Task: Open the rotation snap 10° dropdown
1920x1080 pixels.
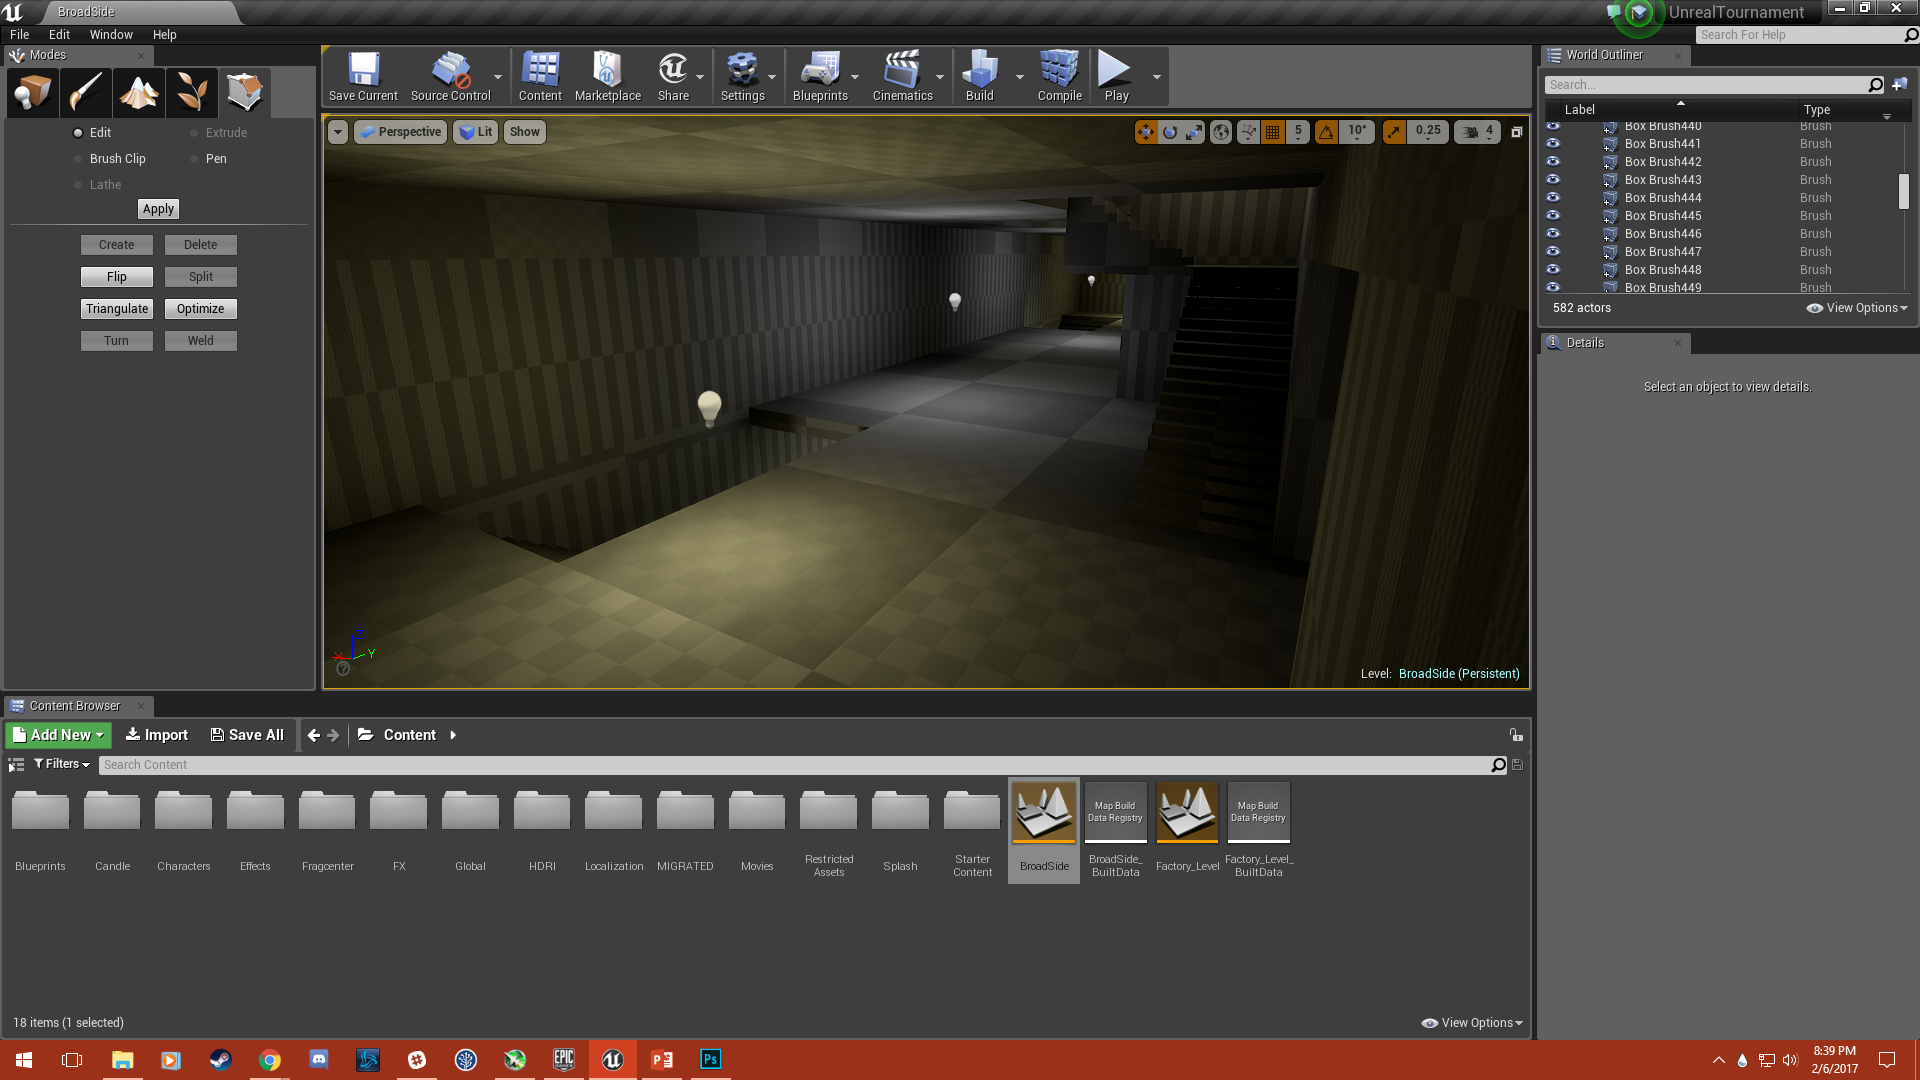Action: click(x=1357, y=131)
